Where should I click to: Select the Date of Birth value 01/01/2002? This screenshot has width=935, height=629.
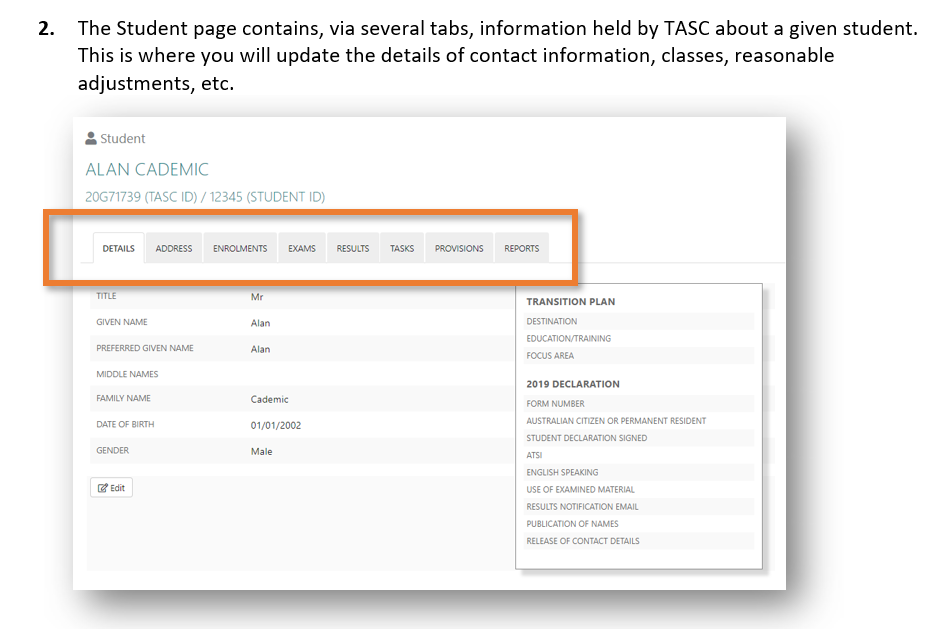point(276,425)
